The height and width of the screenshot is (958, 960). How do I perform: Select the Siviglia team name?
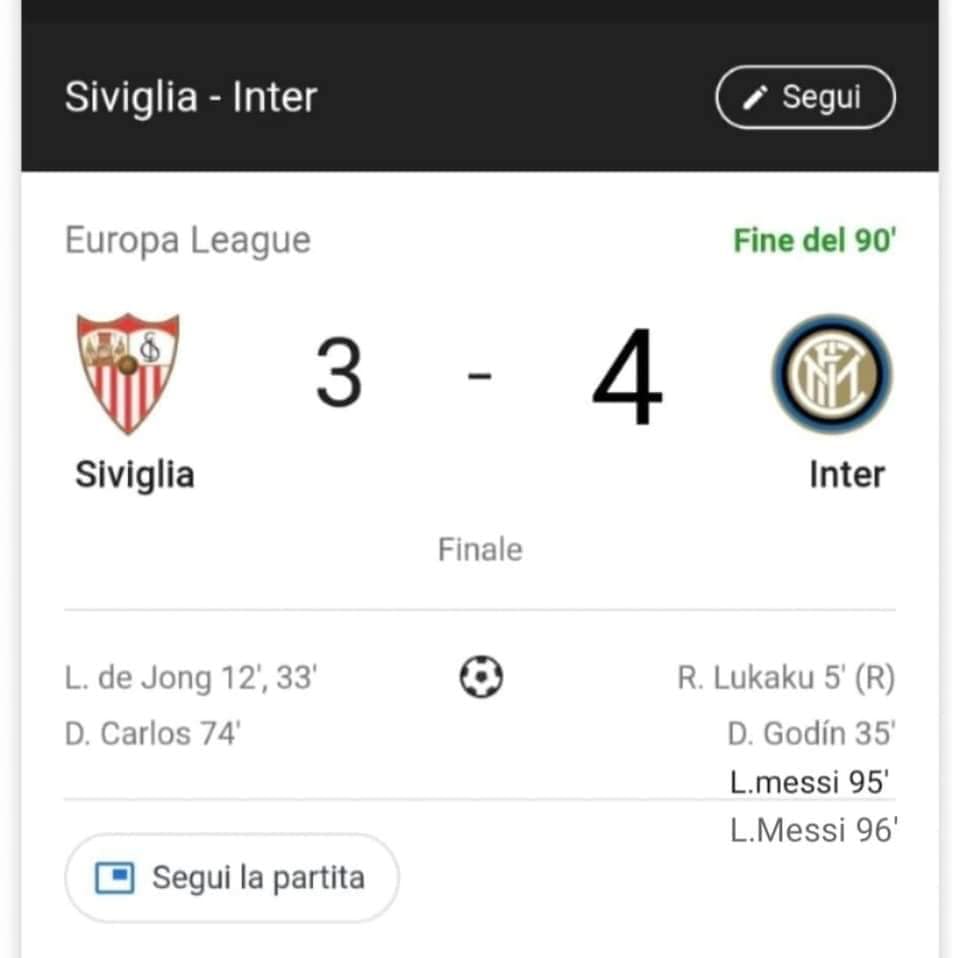134,474
